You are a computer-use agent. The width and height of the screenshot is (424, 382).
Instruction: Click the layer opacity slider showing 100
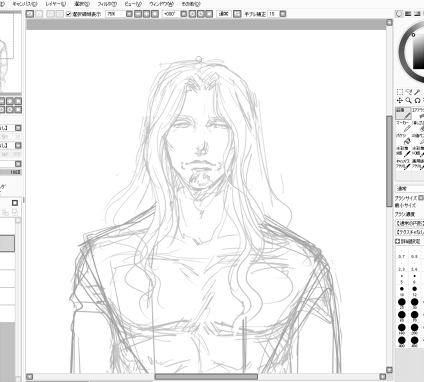(x=11, y=172)
